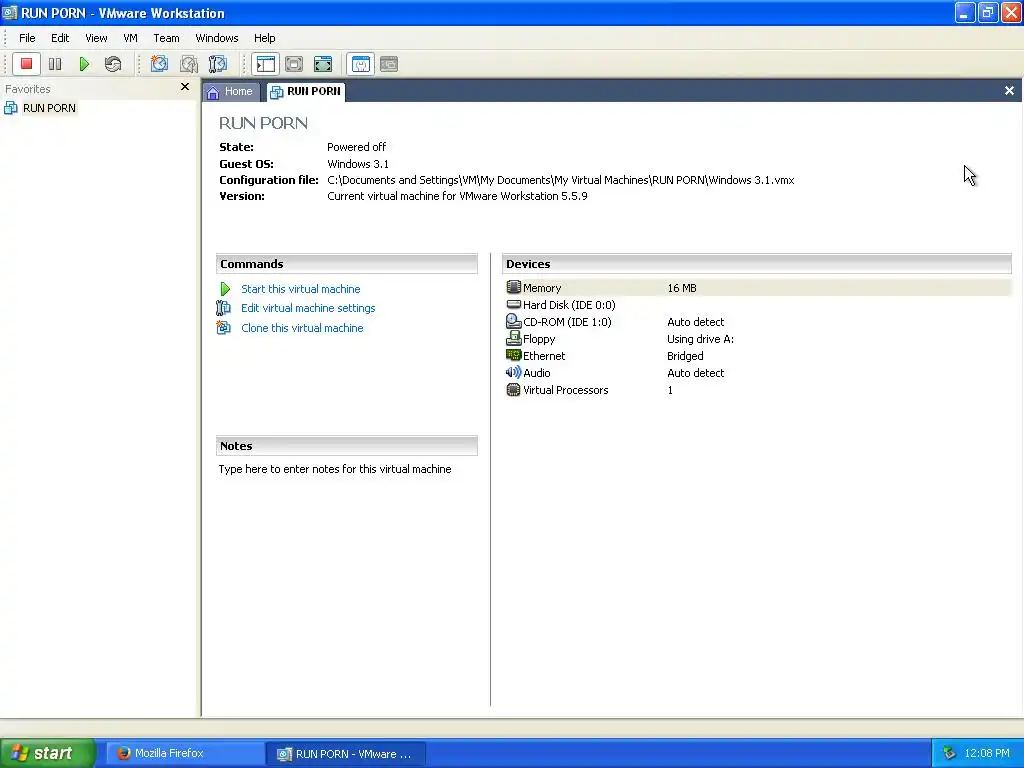Open the View menu
This screenshot has width=1024, height=768.
click(x=96, y=38)
